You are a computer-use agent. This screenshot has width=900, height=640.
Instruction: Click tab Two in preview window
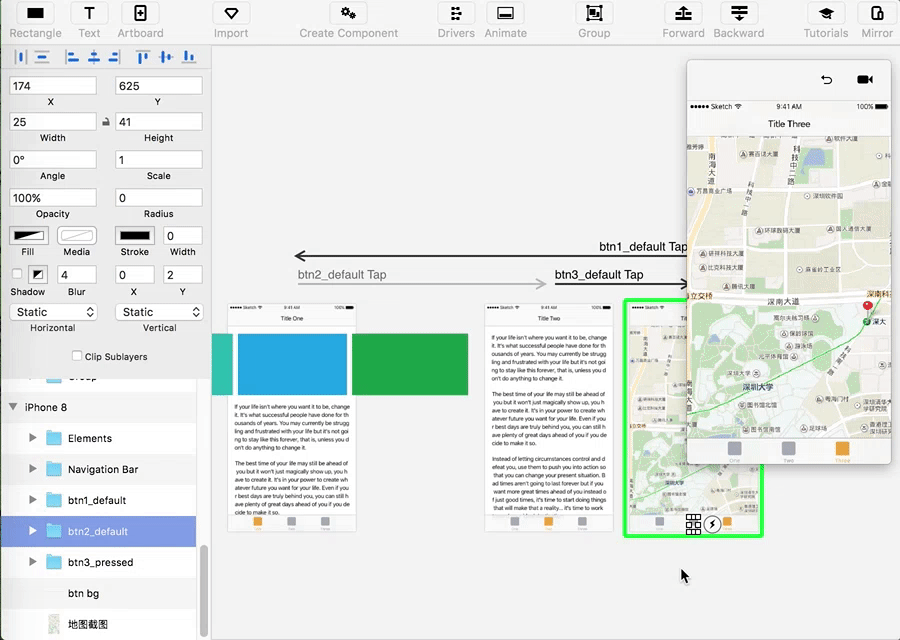[788, 451]
